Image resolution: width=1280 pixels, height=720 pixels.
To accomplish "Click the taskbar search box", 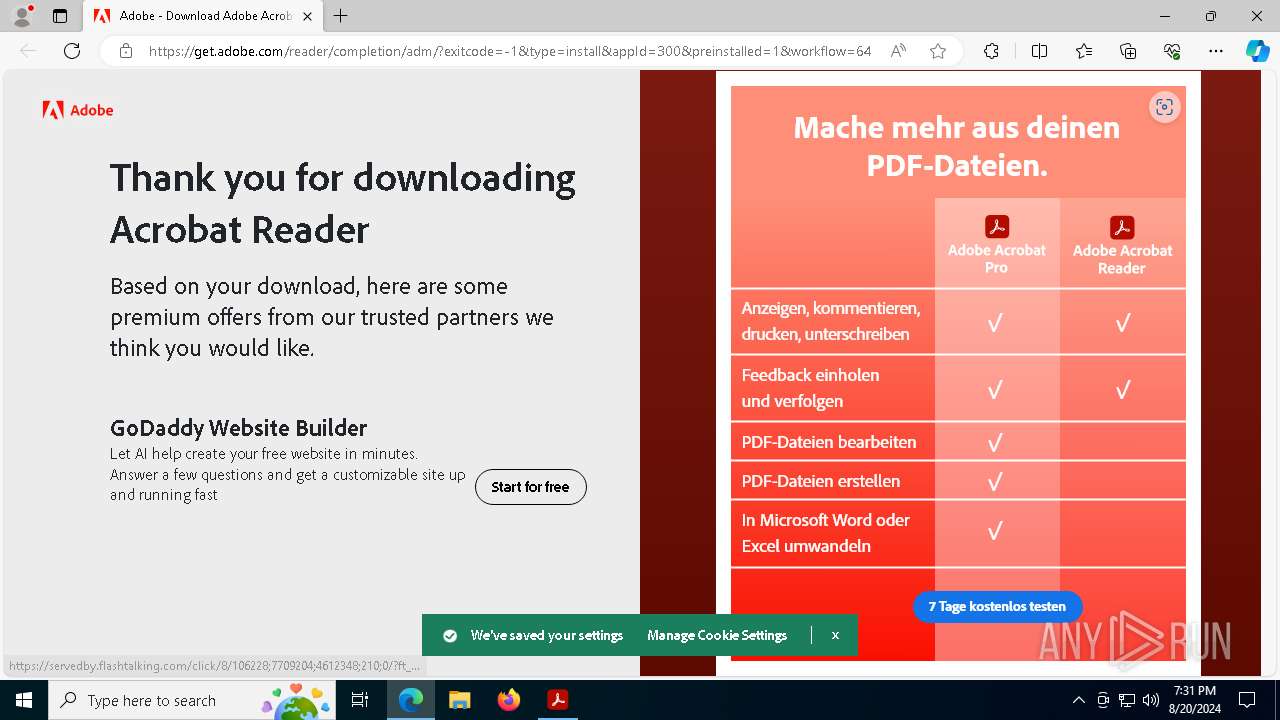I will coord(192,700).
